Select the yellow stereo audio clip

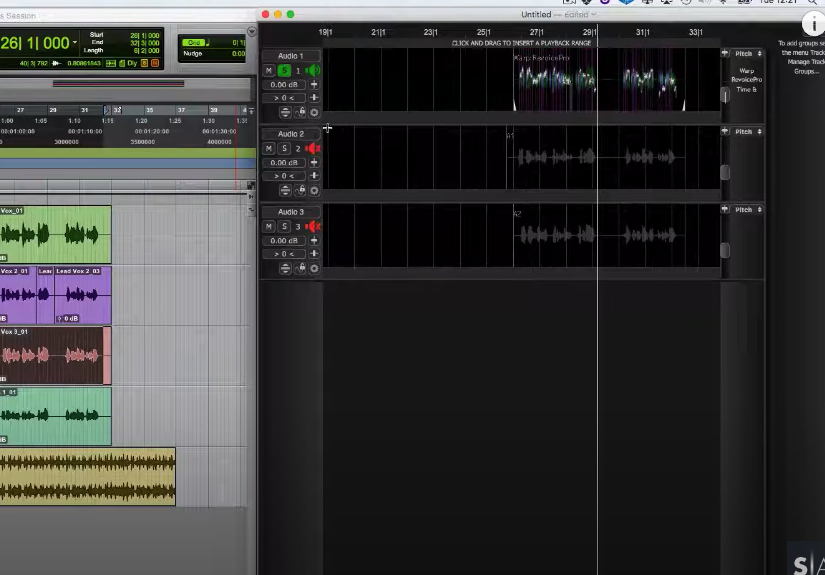coord(87,477)
